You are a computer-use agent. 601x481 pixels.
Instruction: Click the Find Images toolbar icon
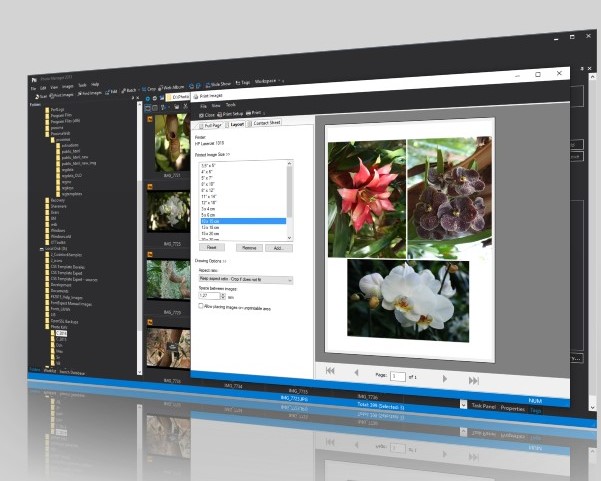point(80,94)
